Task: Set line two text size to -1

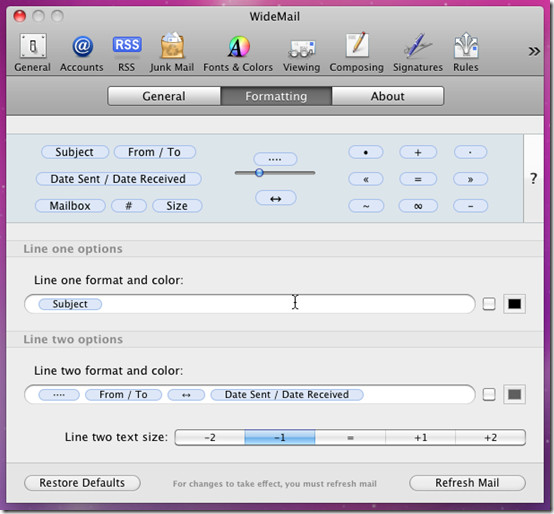Action: click(x=280, y=438)
